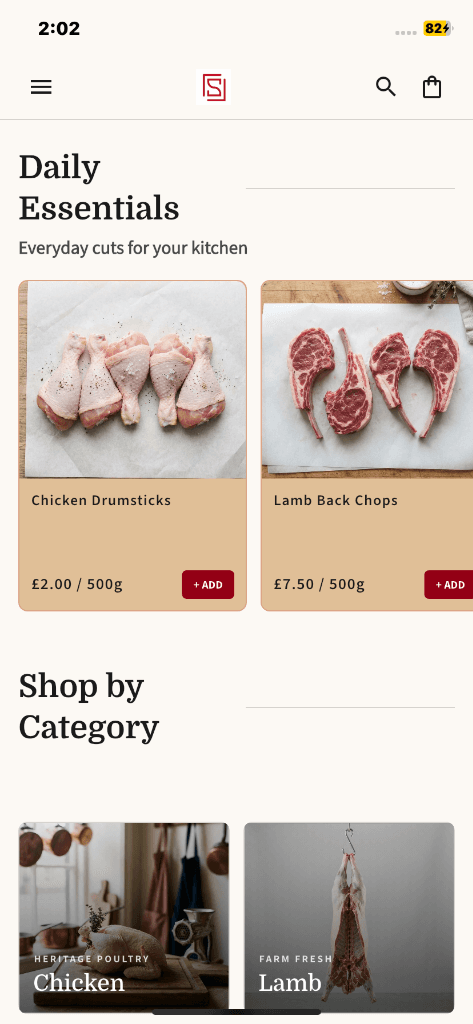Open the shopping bag cart
This screenshot has height=1024, width=473.
432,87
